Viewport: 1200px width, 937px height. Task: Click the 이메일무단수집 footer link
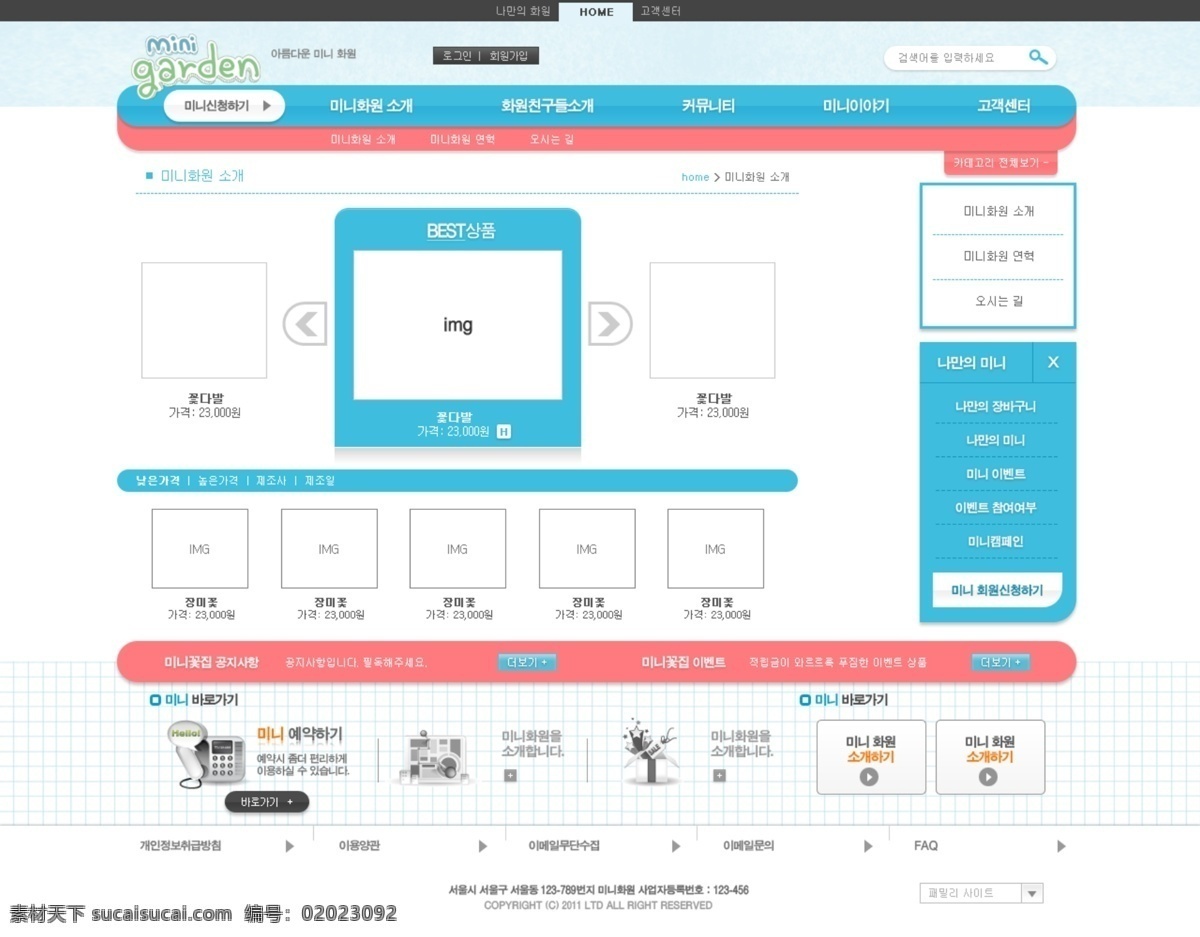pos(563,846)
